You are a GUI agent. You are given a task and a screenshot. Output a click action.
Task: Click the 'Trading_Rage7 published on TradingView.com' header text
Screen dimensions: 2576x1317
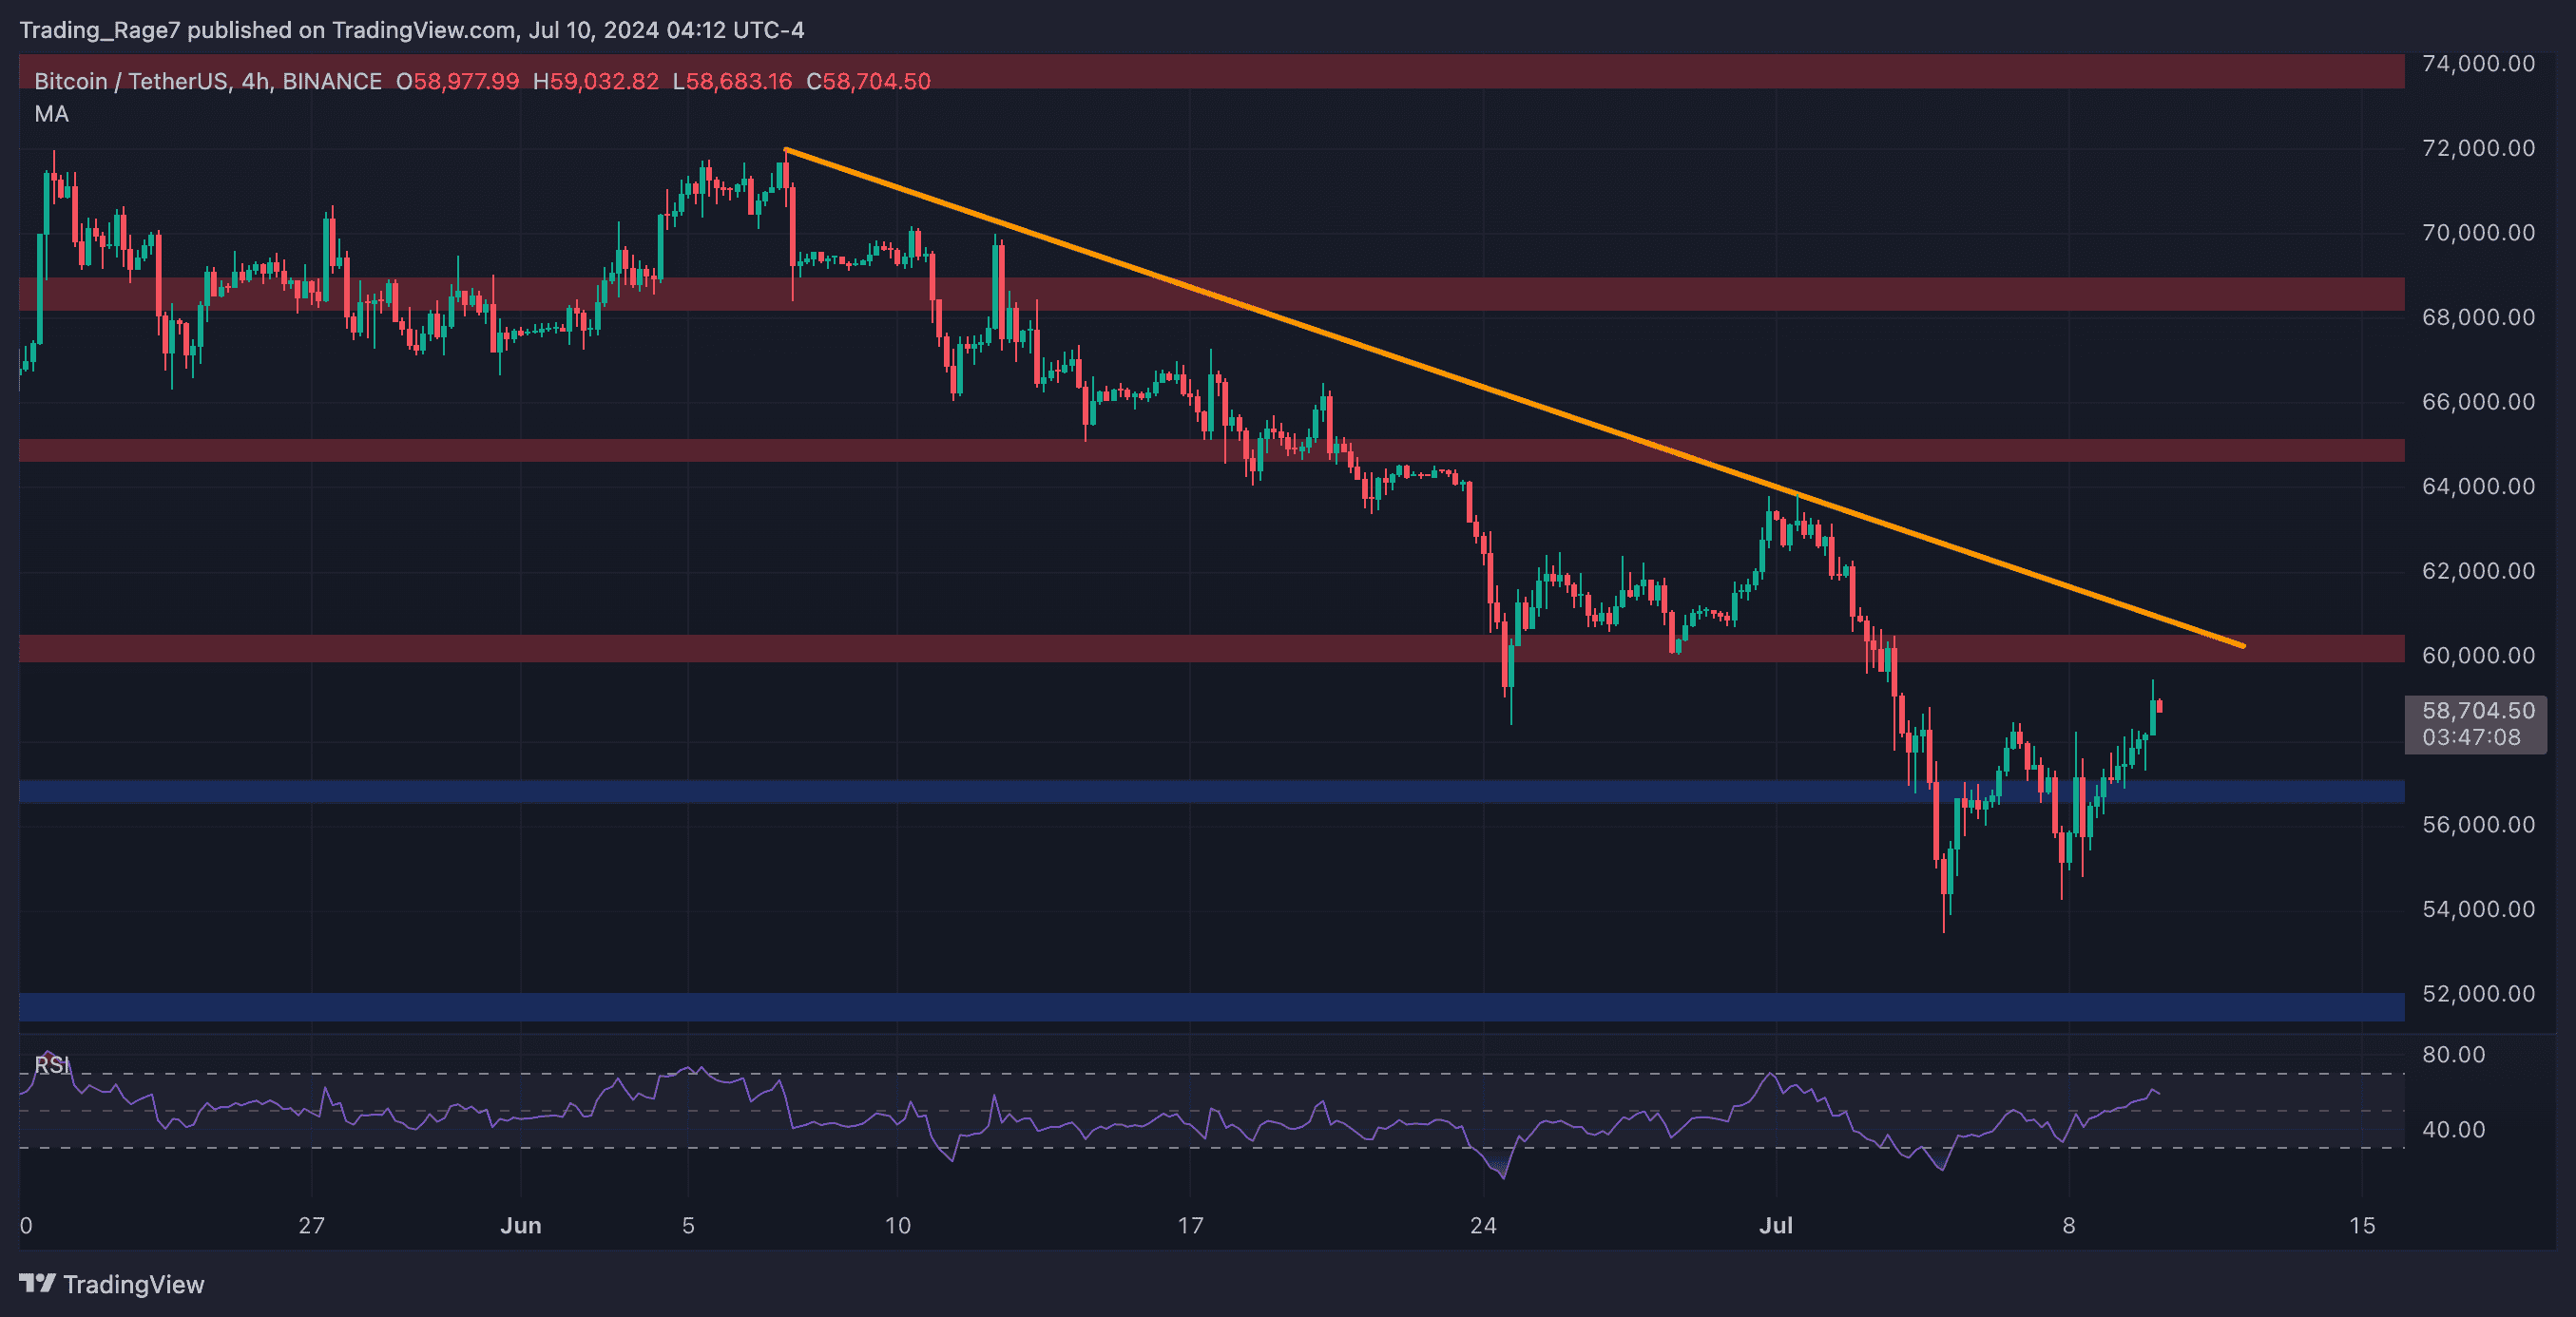(268, 30)
